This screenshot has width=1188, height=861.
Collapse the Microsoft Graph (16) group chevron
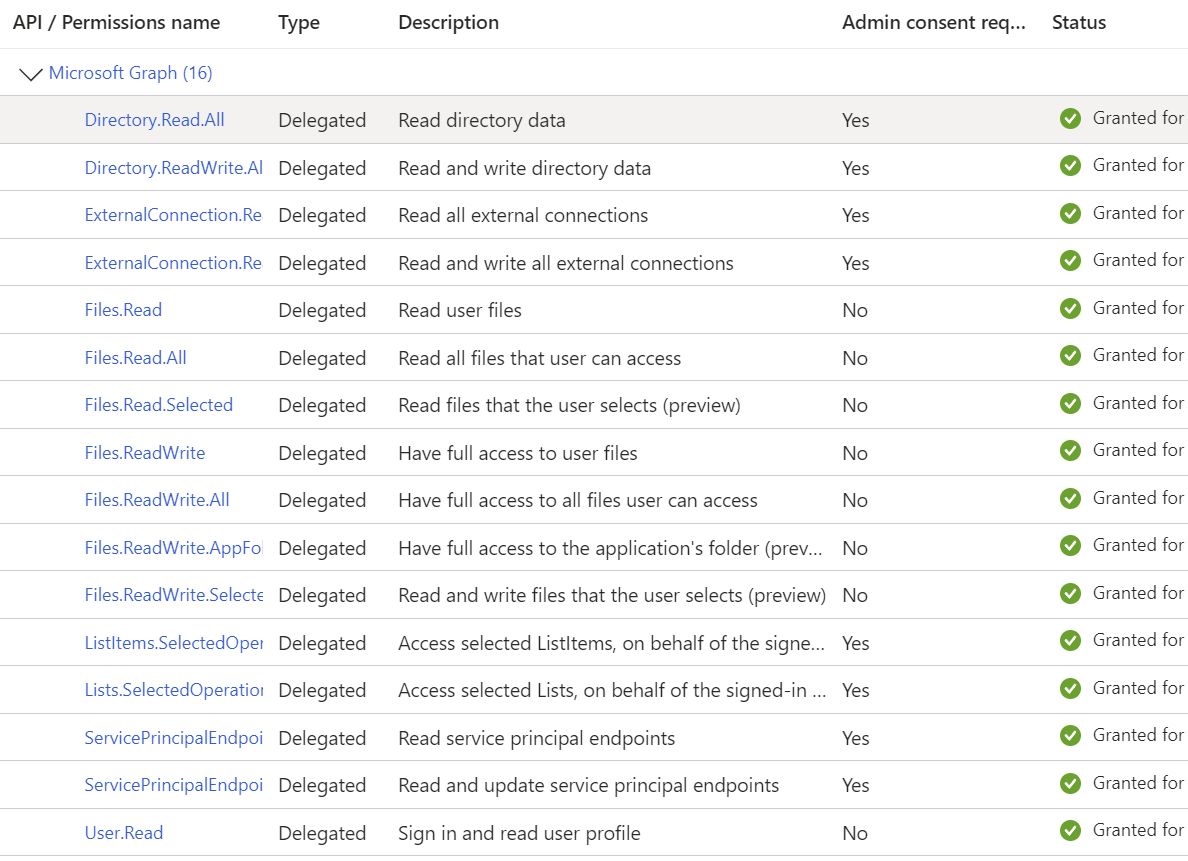tap(30, 74)
